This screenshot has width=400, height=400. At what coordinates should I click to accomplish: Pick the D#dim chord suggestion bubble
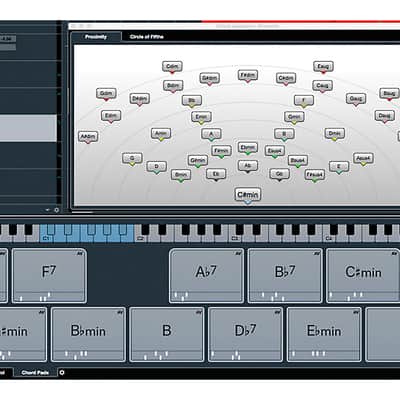(140, 99)
